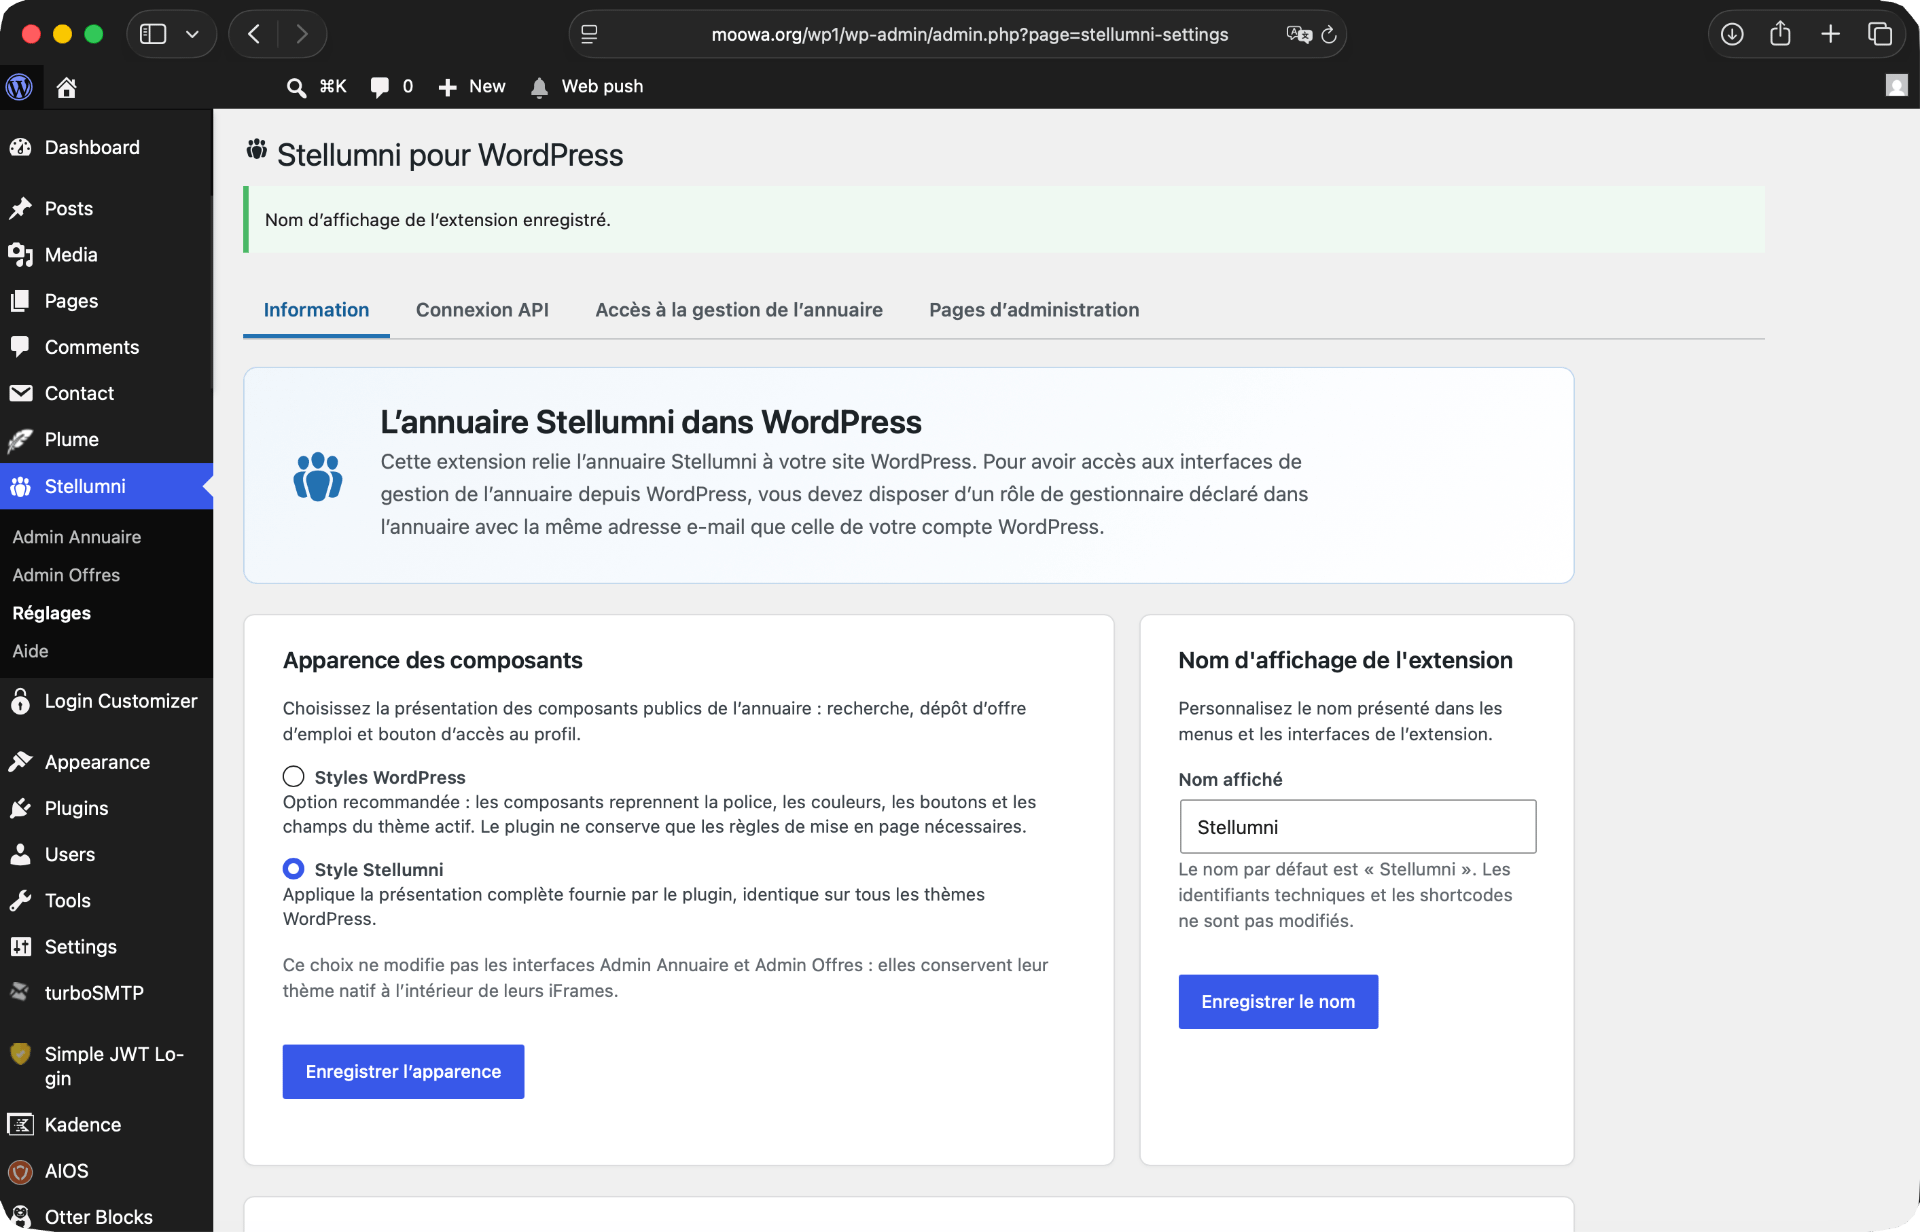Open comments bubble in admin bar
The image size is (1920, 1232).
tap(391, 87)
